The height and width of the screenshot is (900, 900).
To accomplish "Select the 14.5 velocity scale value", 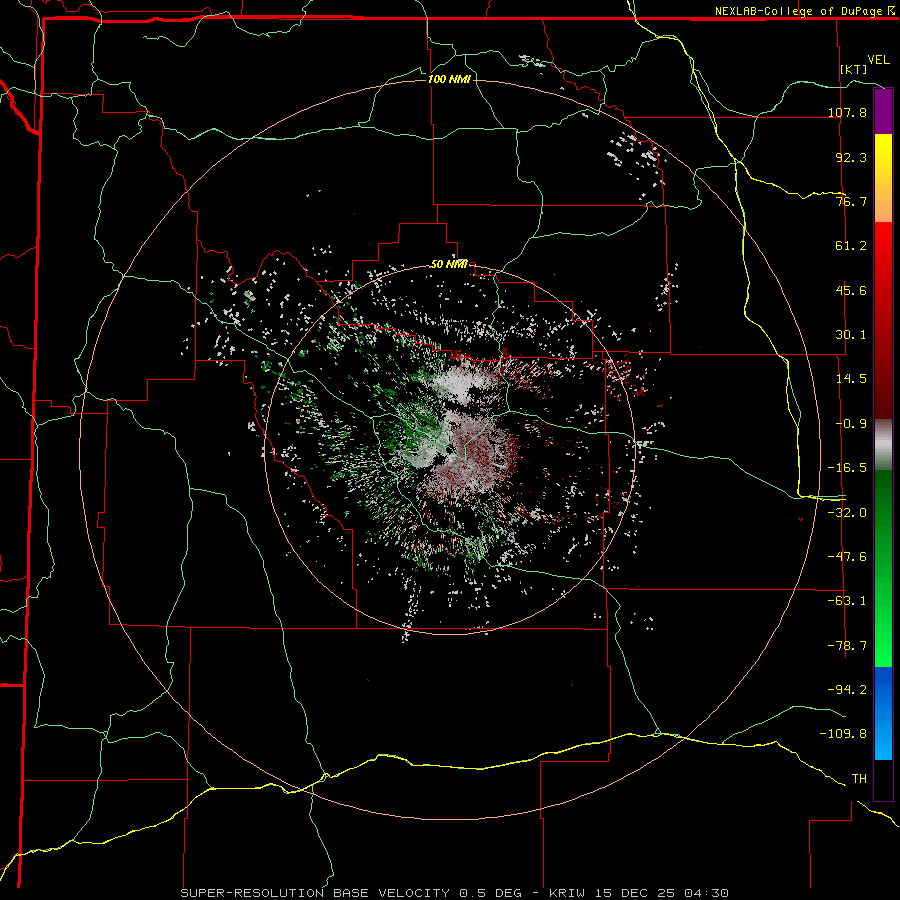I will (x=851, y=379).
